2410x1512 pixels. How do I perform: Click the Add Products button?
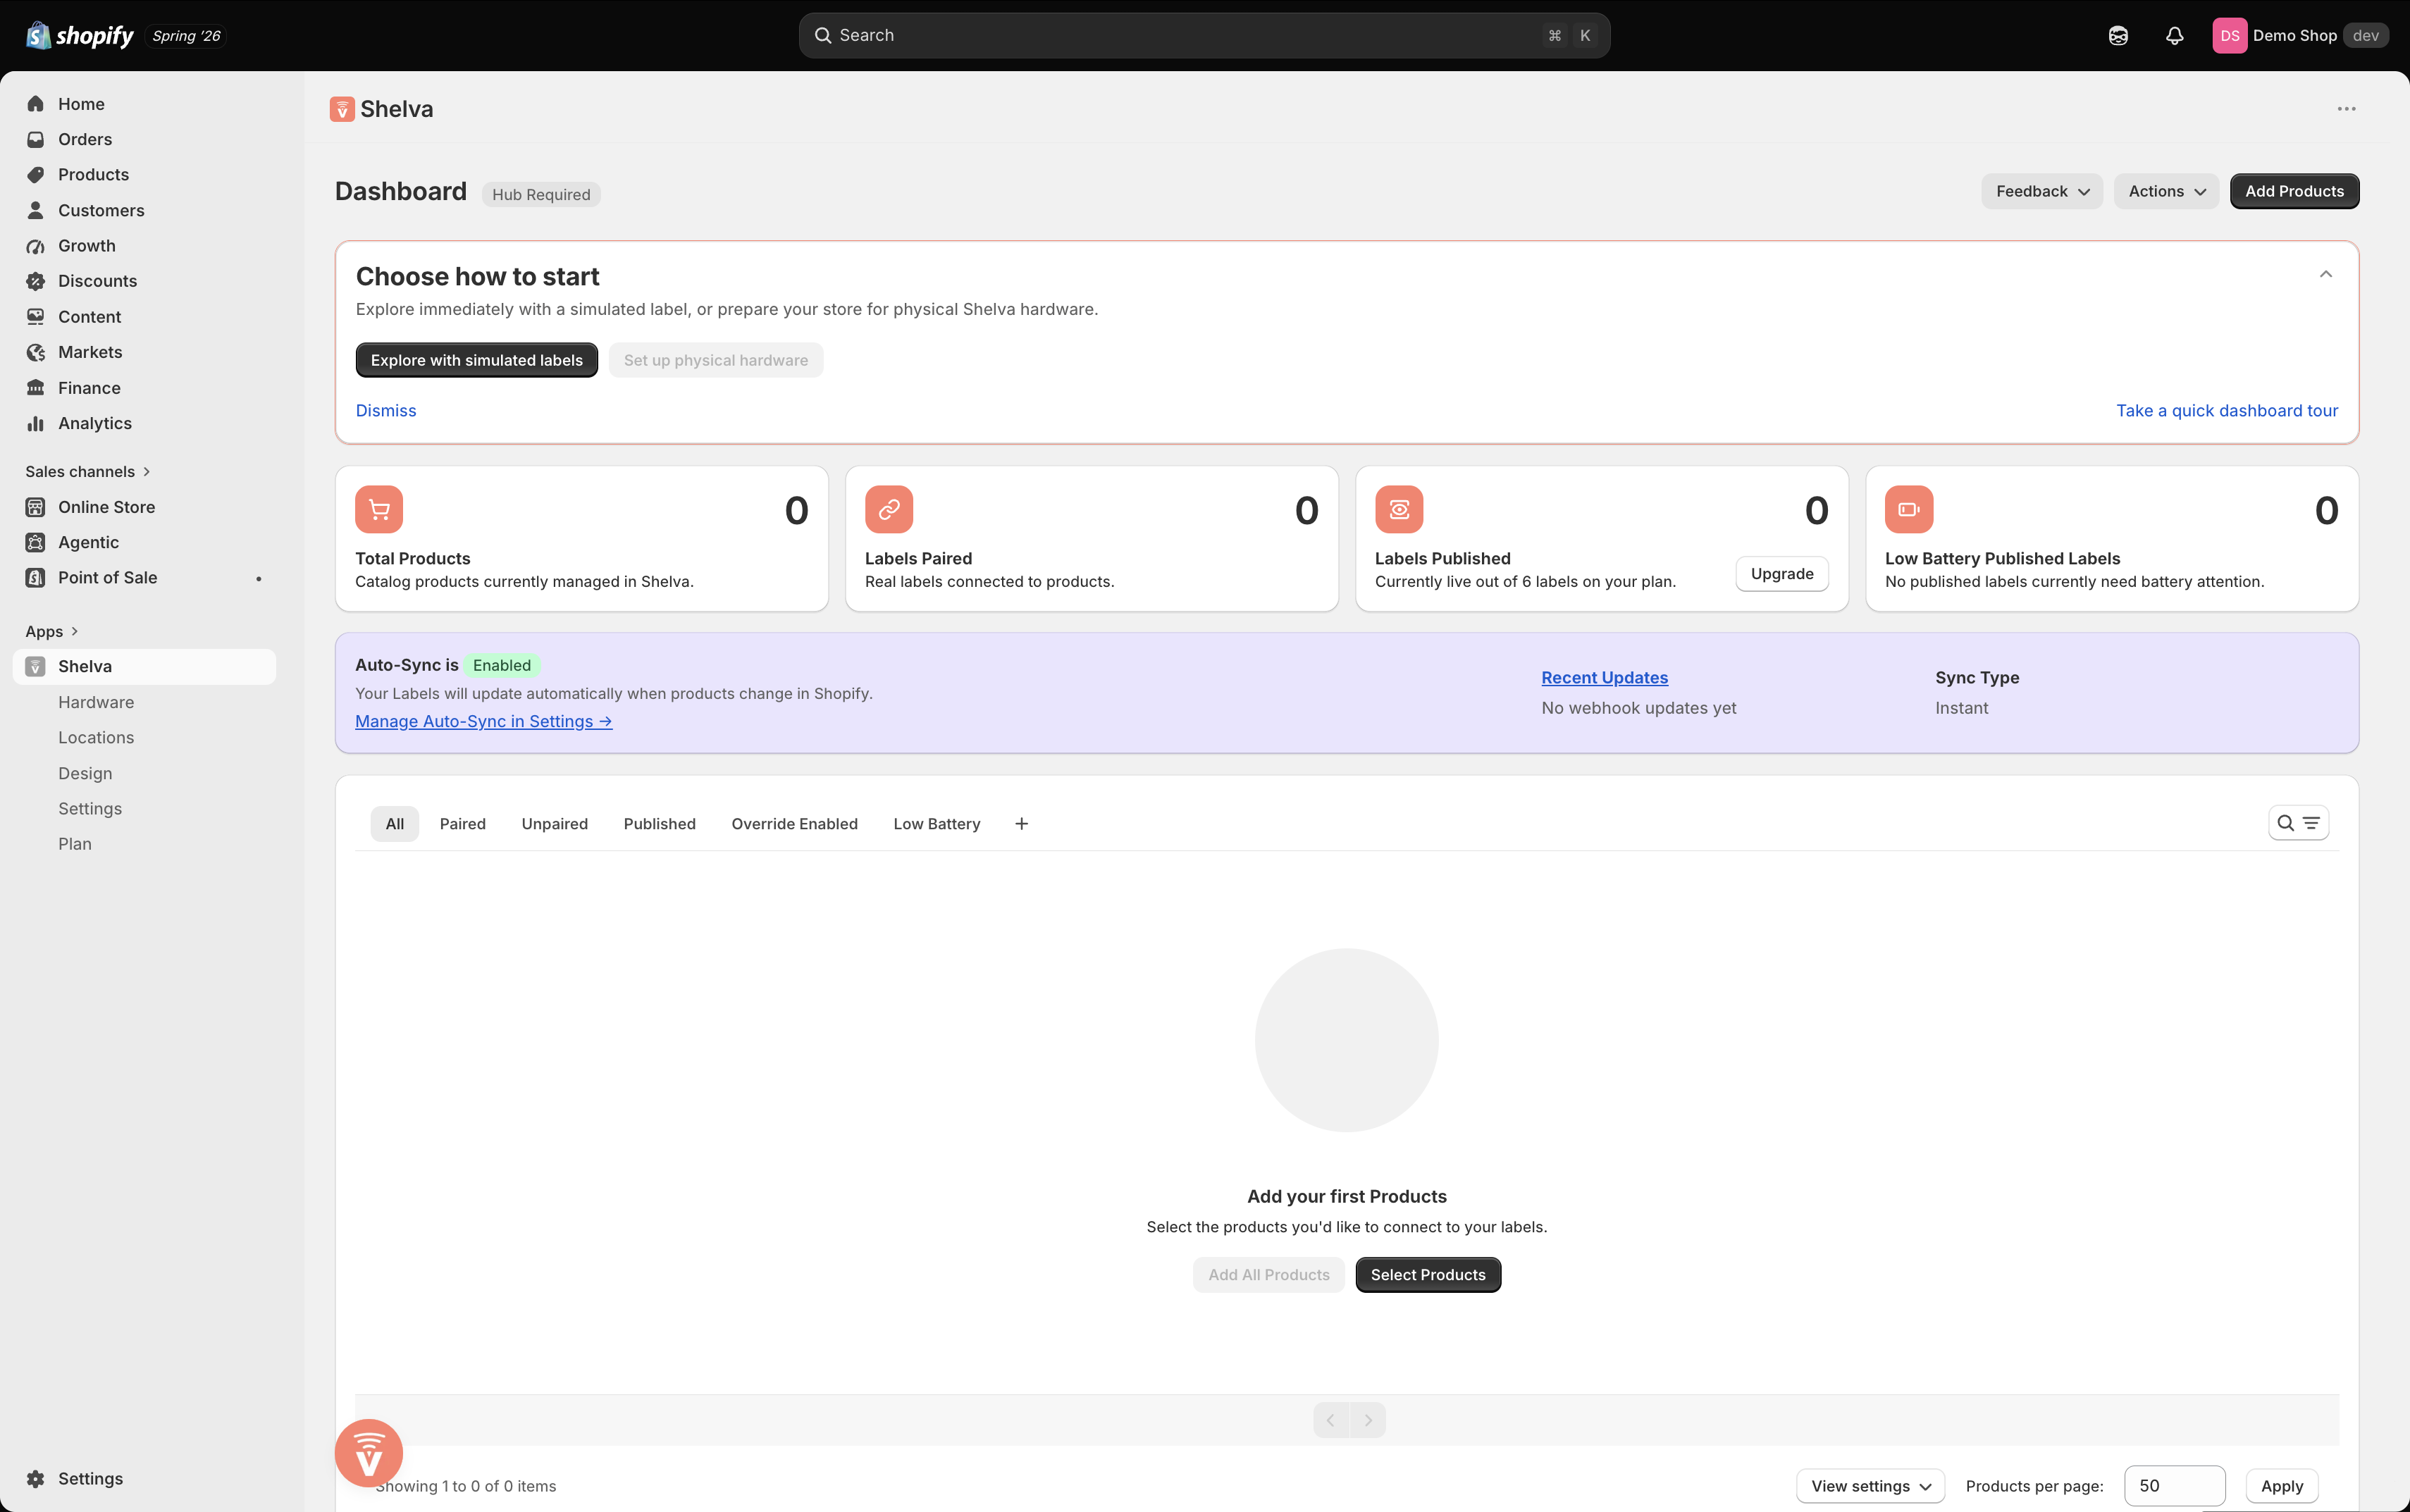point(2294,191)
